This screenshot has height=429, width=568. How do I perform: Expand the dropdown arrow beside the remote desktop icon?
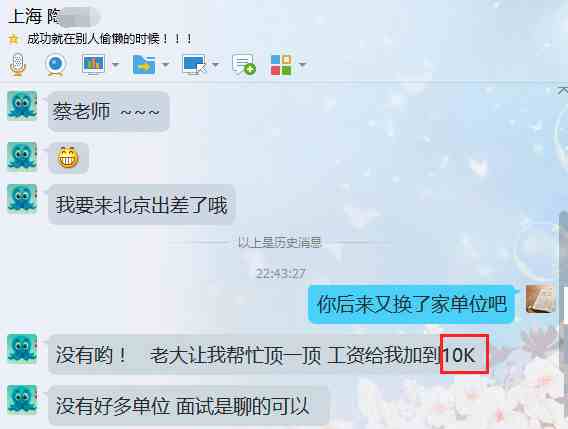215,65
